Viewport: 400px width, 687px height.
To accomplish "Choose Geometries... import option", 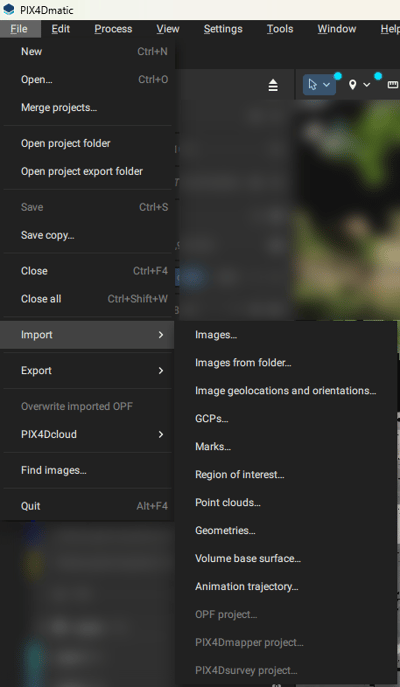I will [x=286, y=531].
